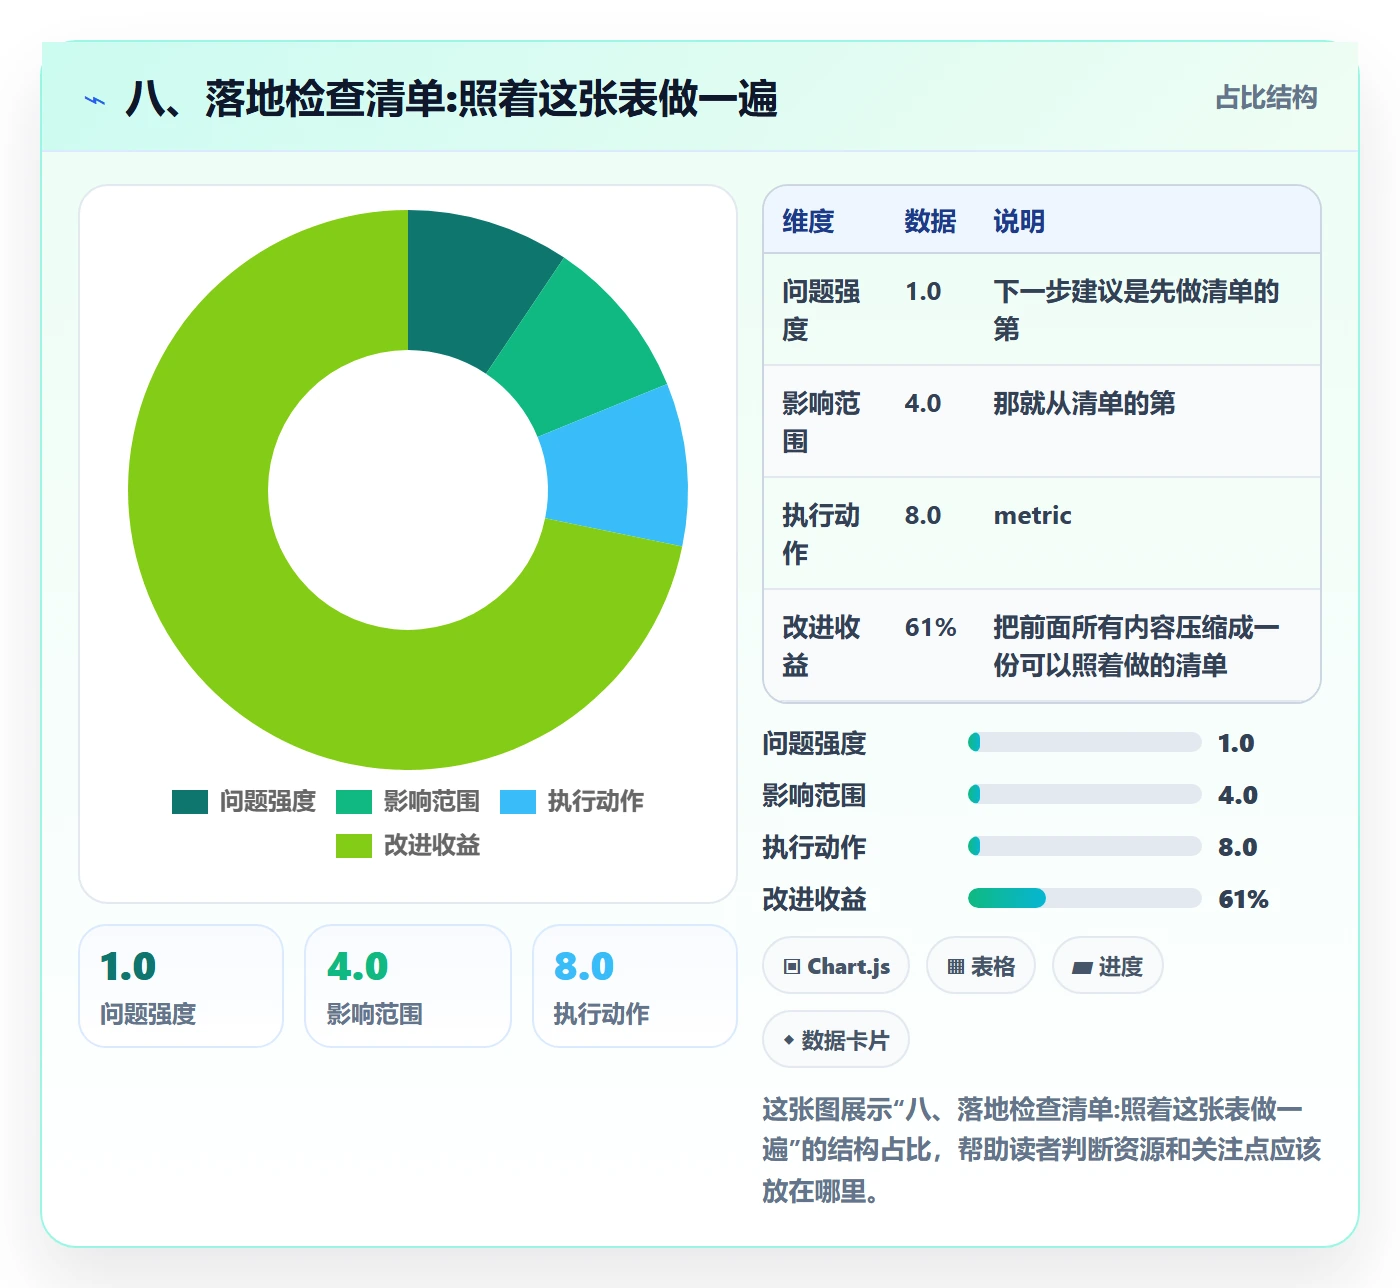
Task: Click the 改进收益 row label in the table
Action: click(x=821, y=646)
